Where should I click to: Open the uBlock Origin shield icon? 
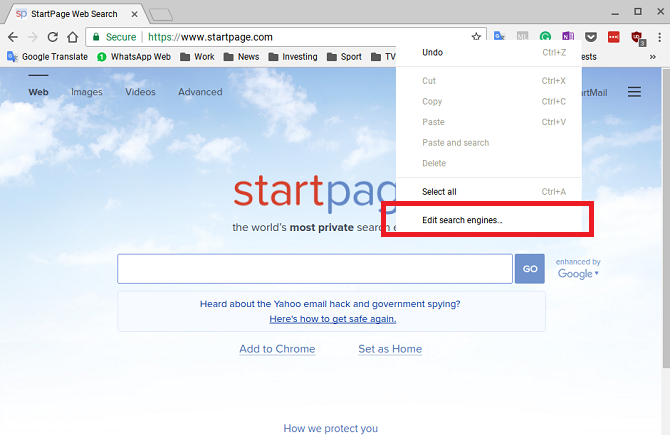(x=638, y=38)
